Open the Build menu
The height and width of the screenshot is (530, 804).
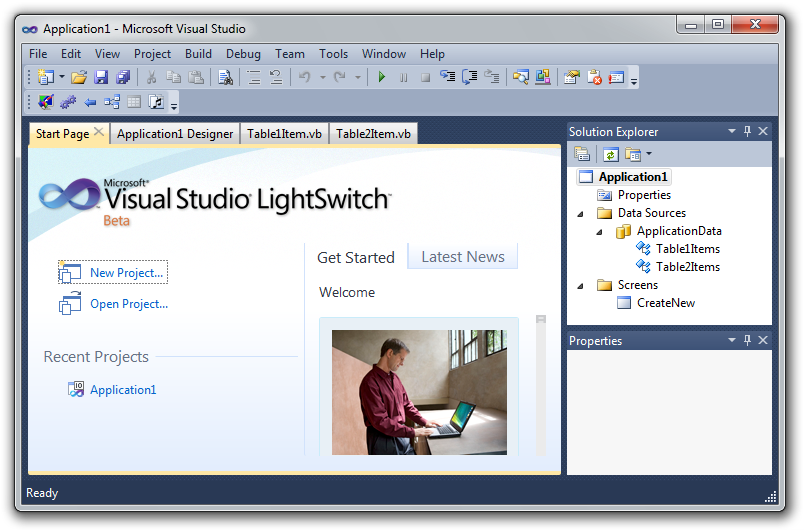pyautogui.click(x=198, y=54)
